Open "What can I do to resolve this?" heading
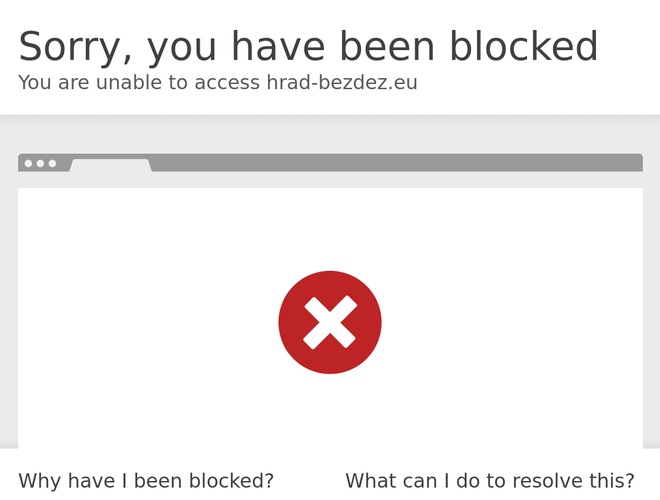This screenshot has width=660, height=500. (x=490, y=481)
